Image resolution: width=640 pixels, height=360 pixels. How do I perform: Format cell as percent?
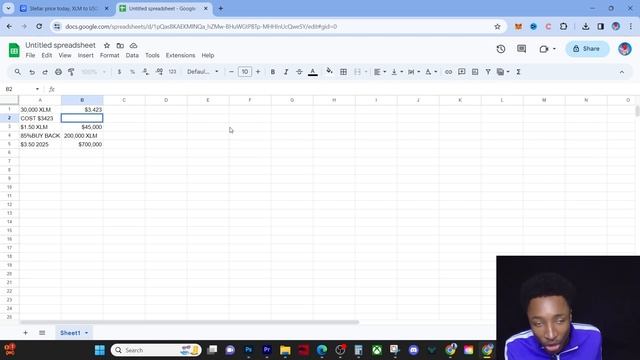(x=132, y=72)
